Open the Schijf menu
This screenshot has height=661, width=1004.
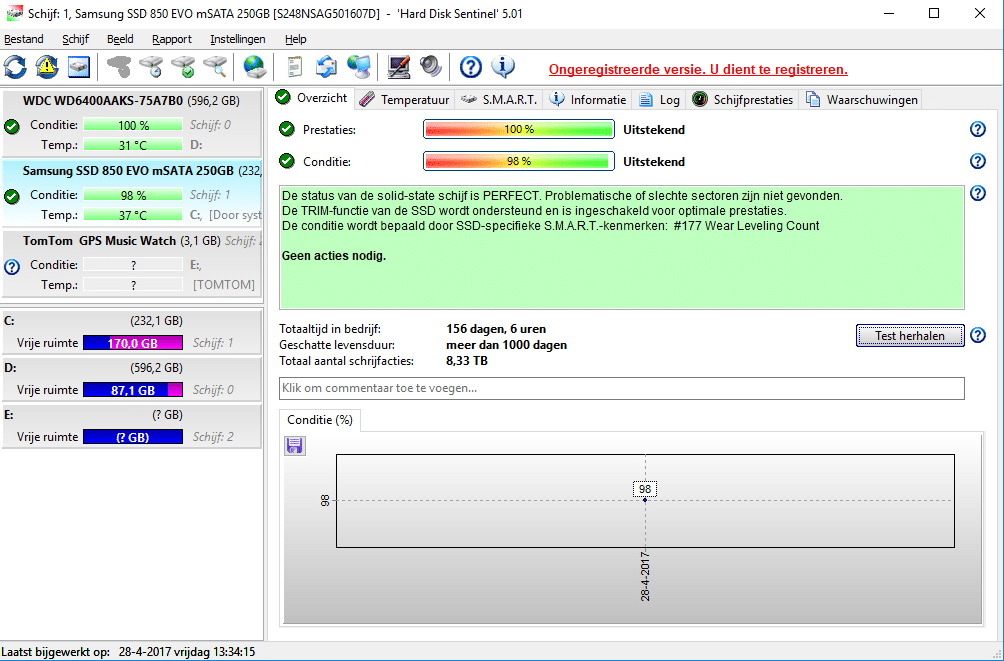point(76,39)
